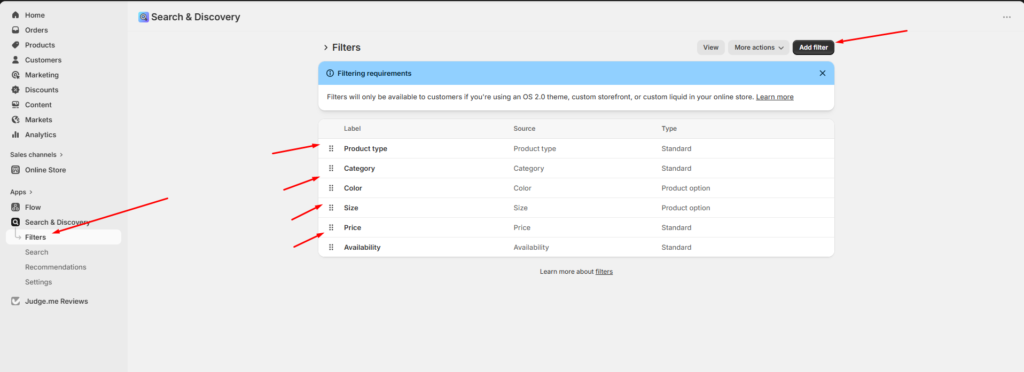This screenshot has width=1024, height=372.
Task: Click the Add filter button
Action: point(813,48)
